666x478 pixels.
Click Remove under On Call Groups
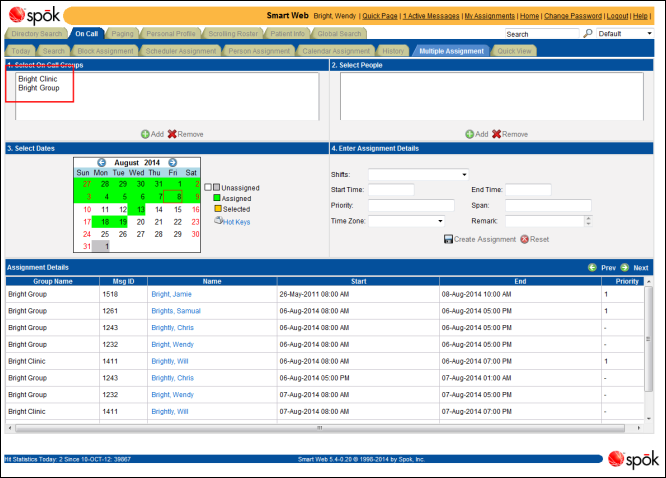click(x=186, y=134)
